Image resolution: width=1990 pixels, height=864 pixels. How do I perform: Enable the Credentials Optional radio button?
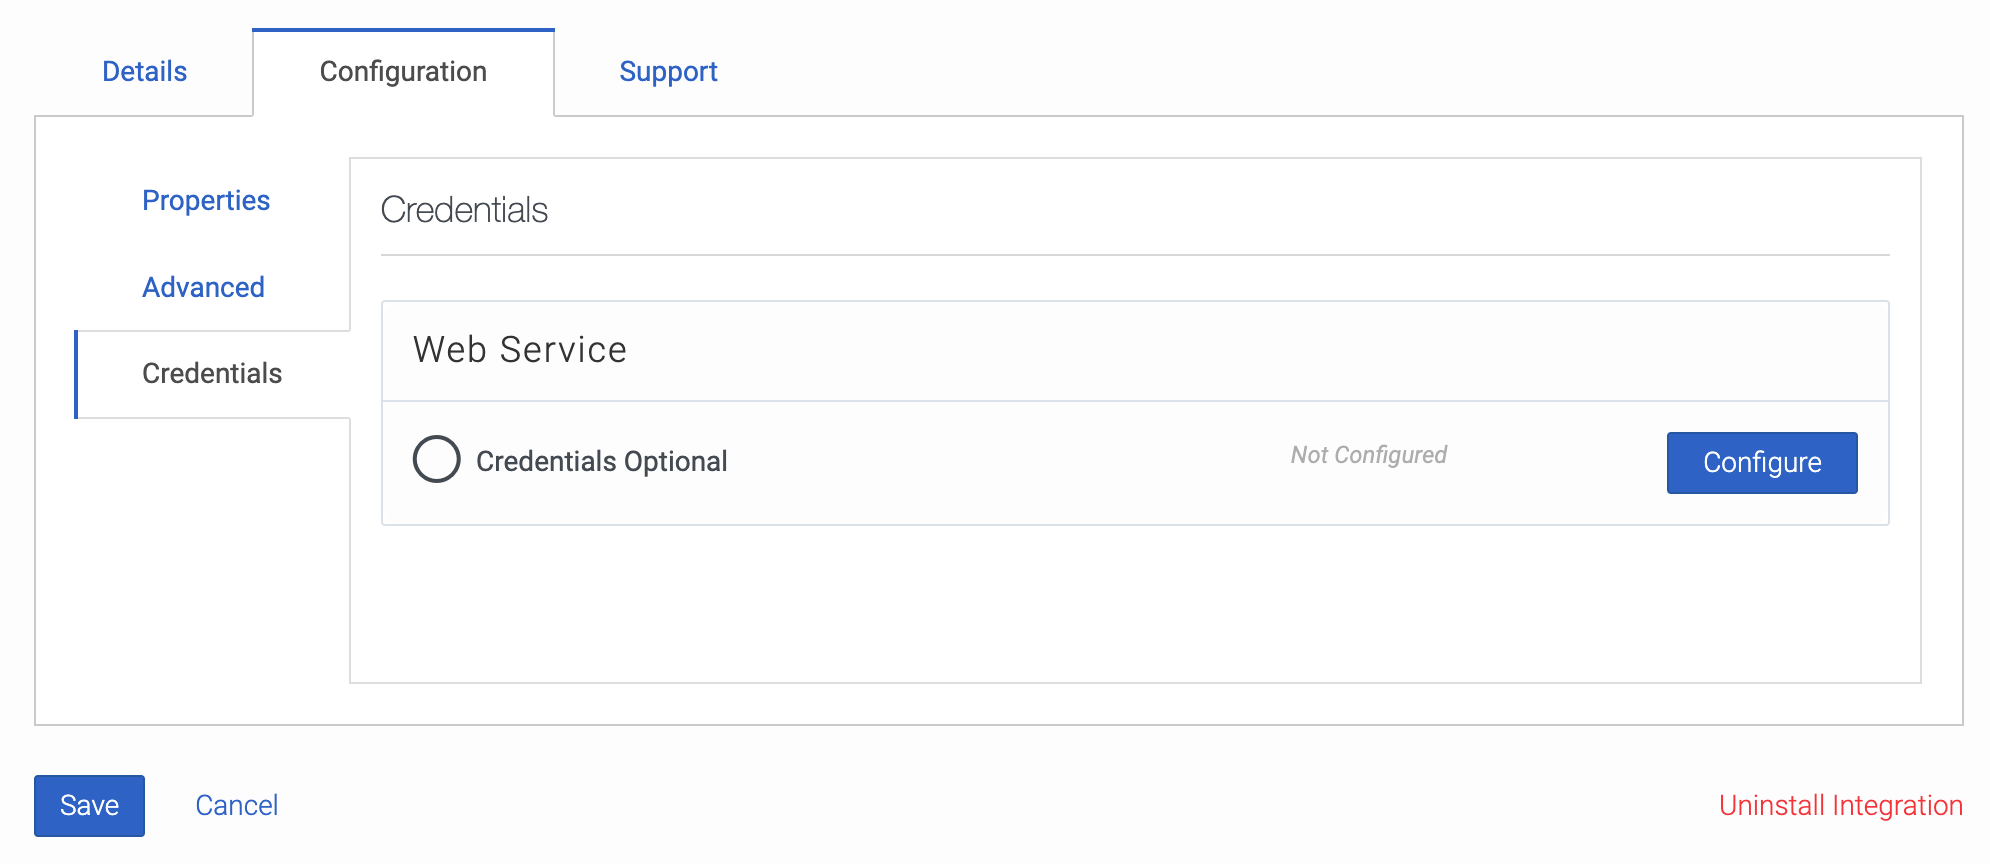point(436,460)
